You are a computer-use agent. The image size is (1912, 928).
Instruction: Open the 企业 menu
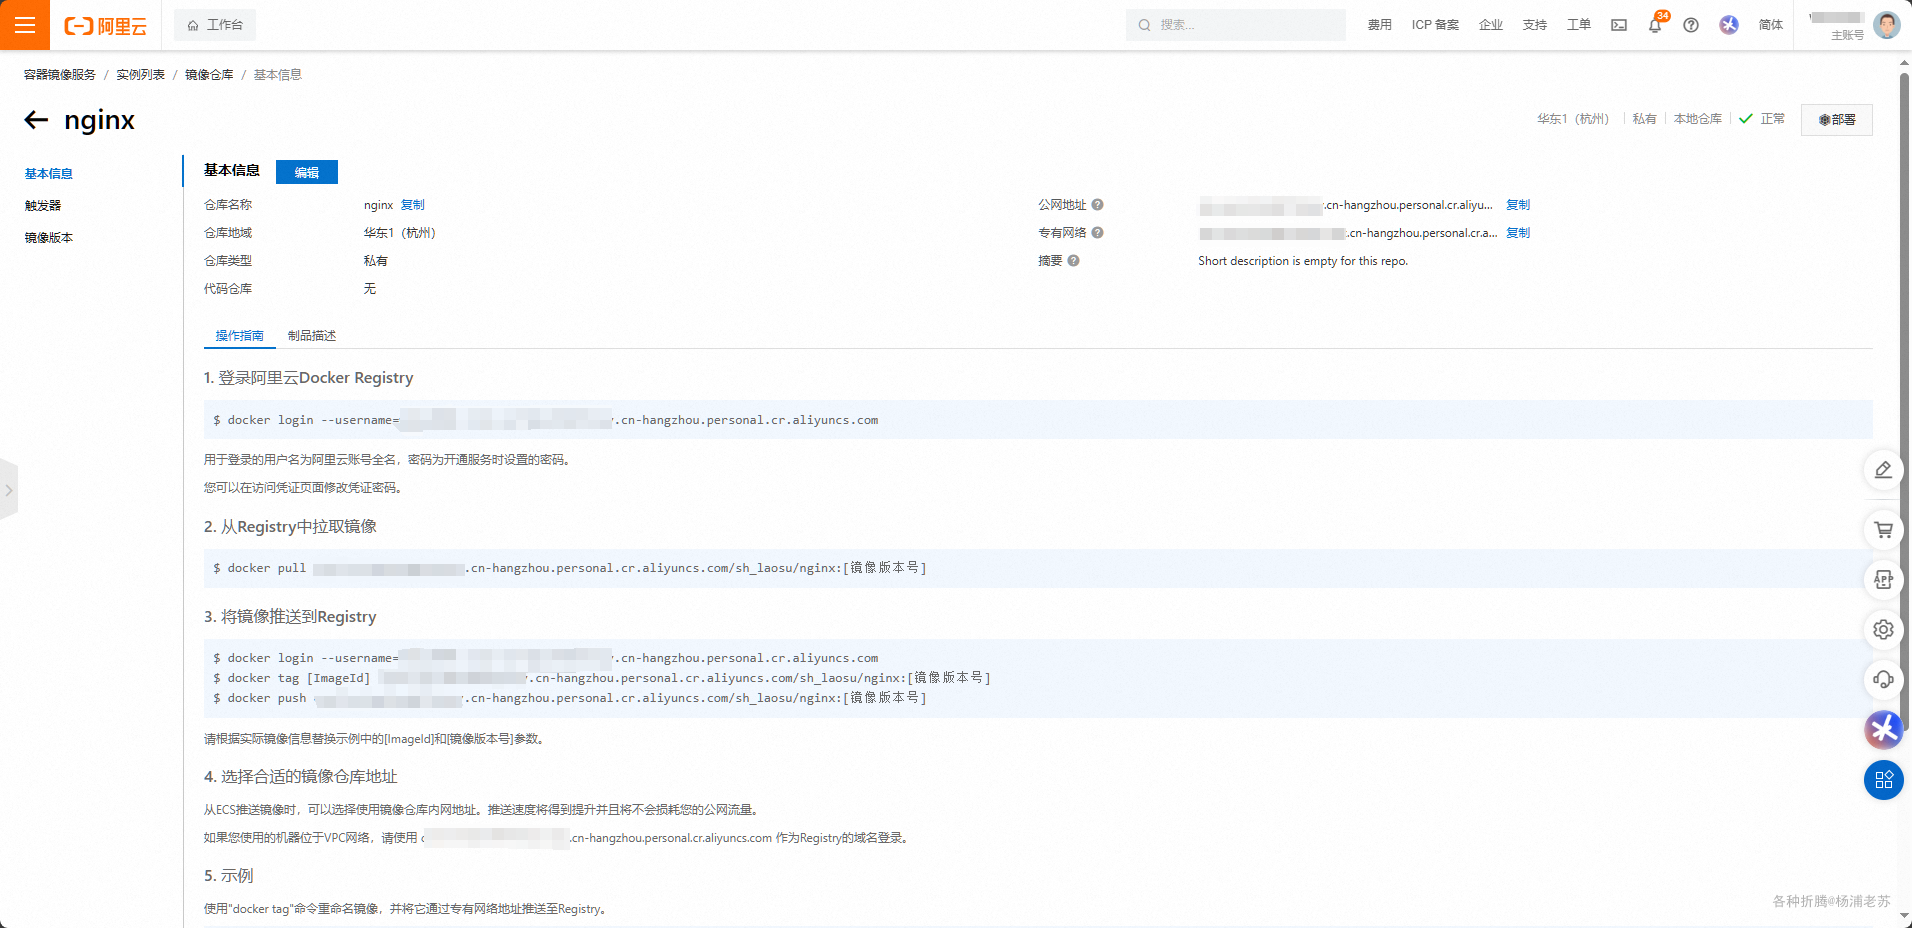coord(1491,25)
